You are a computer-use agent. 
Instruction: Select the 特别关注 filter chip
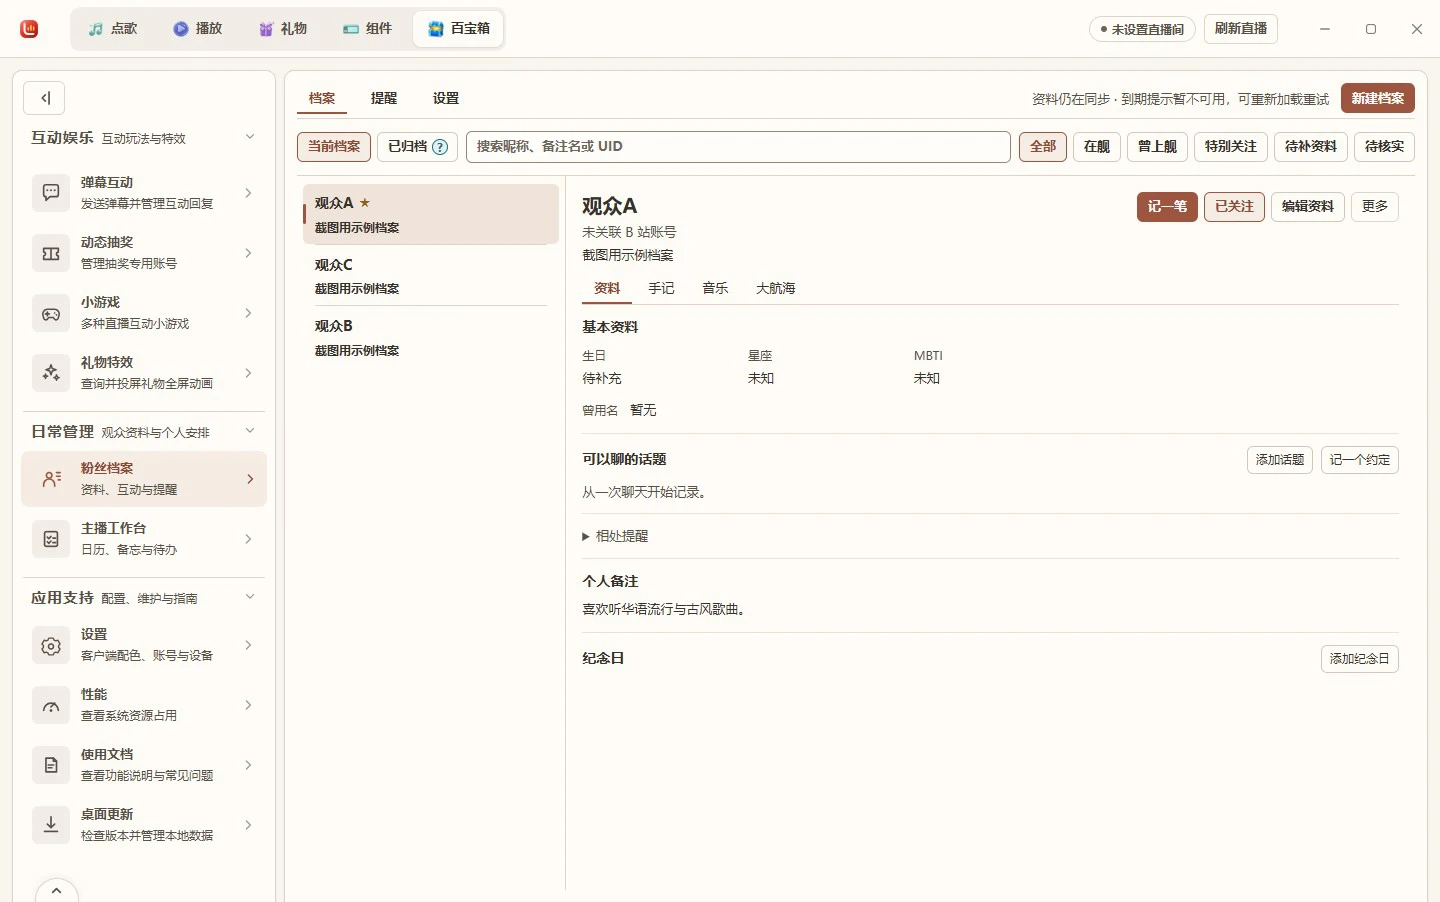(1231, 146)
